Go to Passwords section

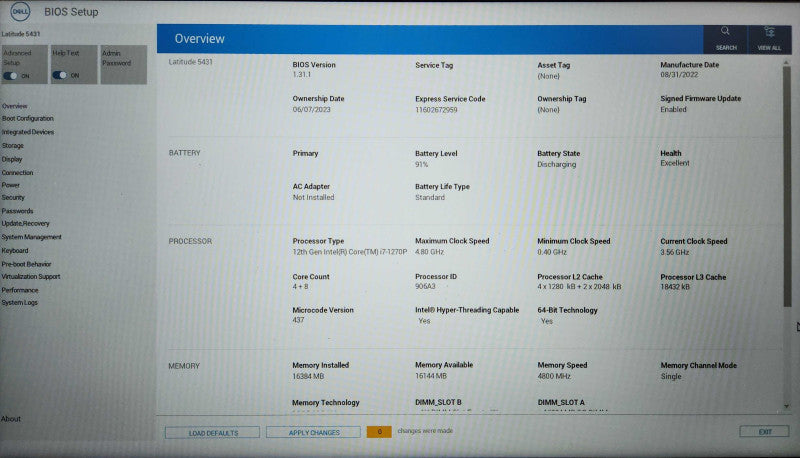point(17,211)
